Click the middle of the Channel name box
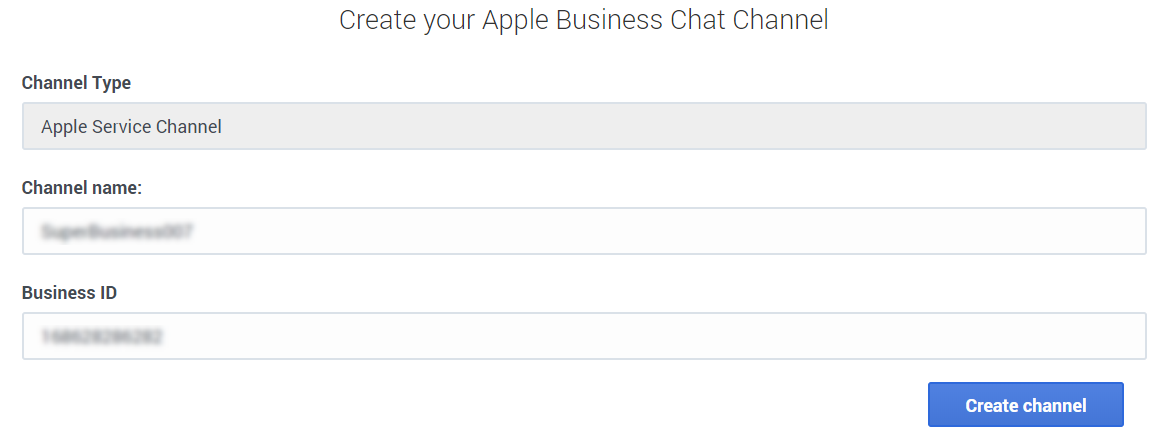The height and width of the screenshot is (444, 1167). click(584, 231)
